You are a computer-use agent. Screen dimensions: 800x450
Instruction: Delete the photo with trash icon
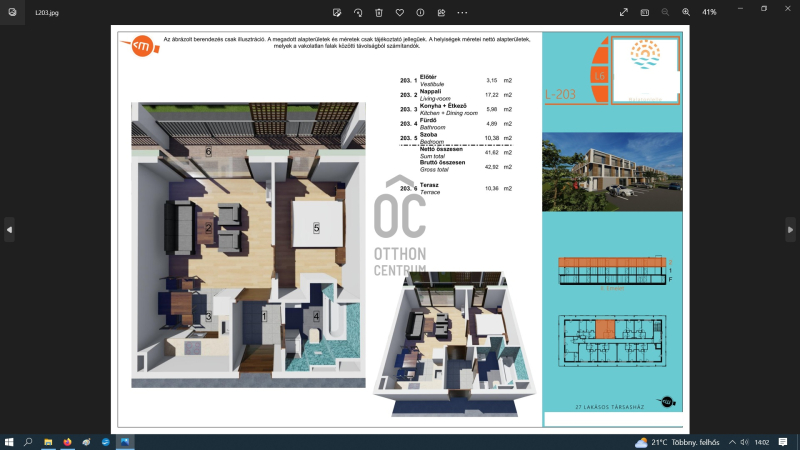pos(379,12)
